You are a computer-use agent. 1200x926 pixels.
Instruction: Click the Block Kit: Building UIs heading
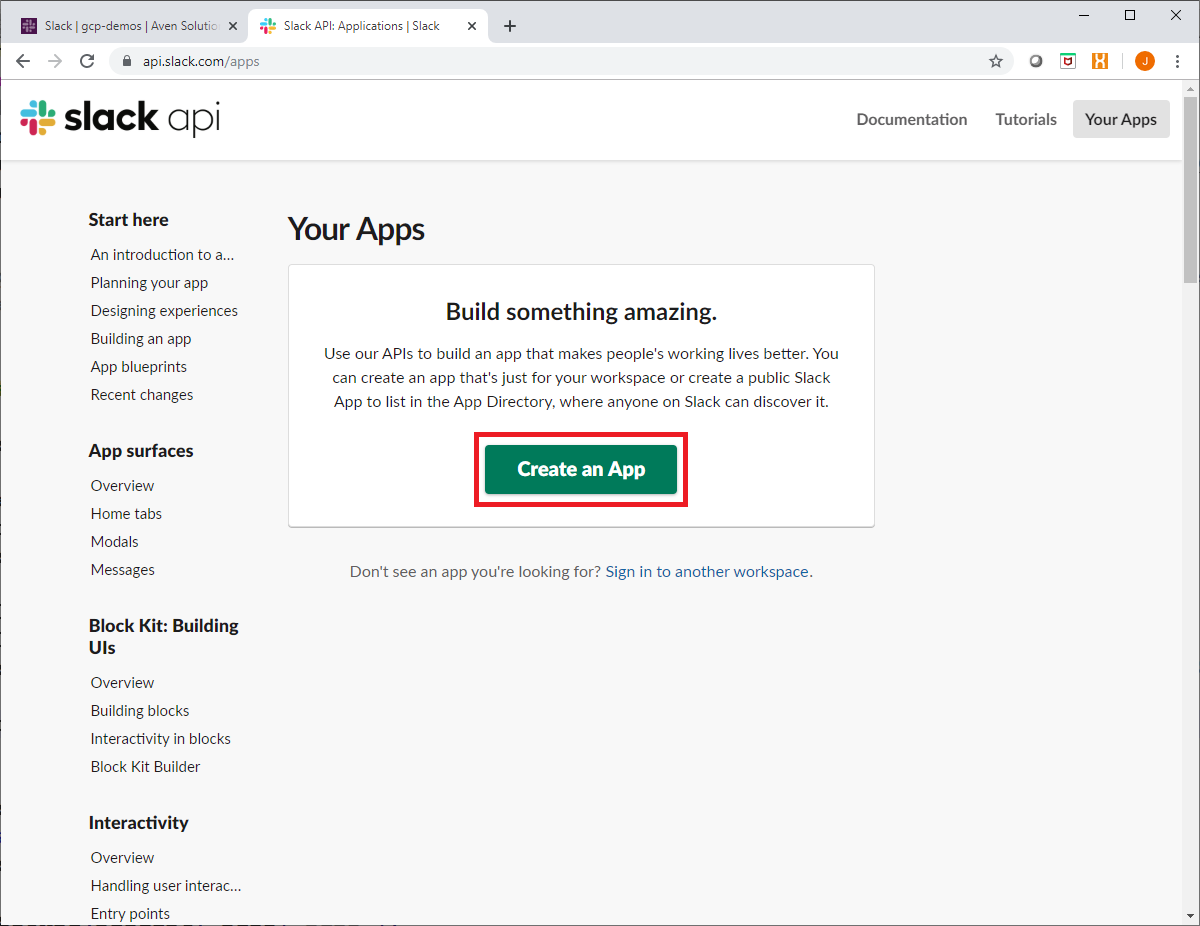(x=164, y=637)
